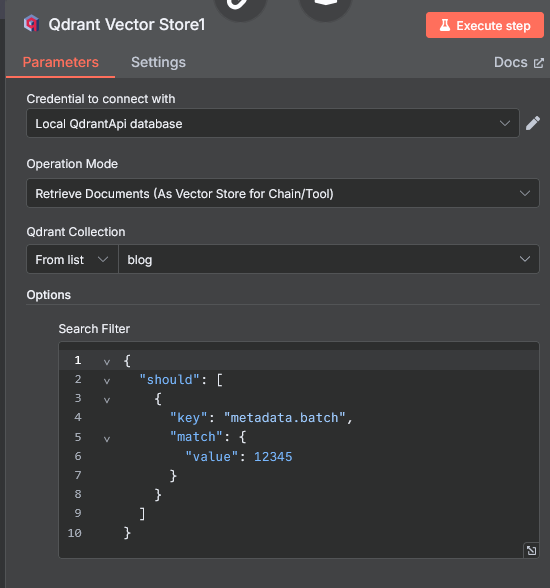Image resolution: width=550 pixels, height=588 pixels.
Task: Click the "match" key on line 5
Action: click(x=196, y=436)
